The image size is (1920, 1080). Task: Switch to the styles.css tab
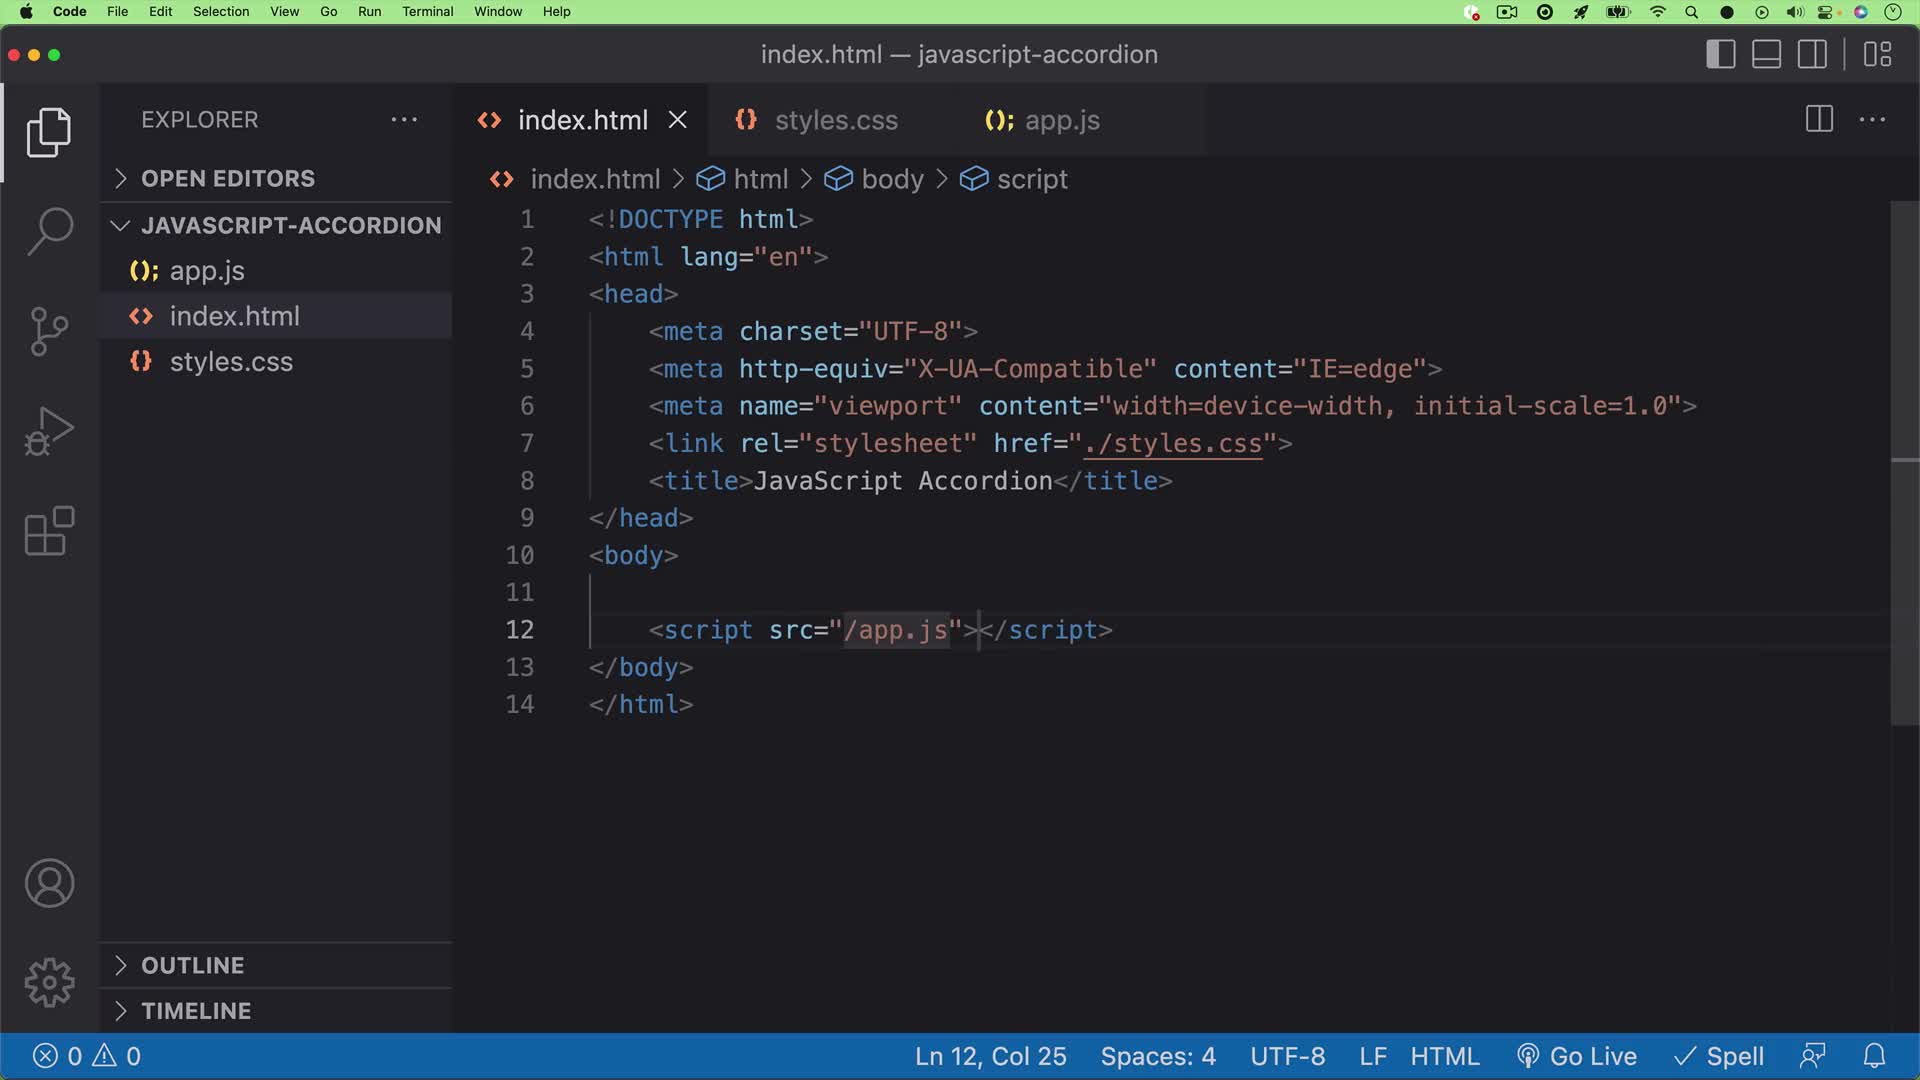[836, 120]
